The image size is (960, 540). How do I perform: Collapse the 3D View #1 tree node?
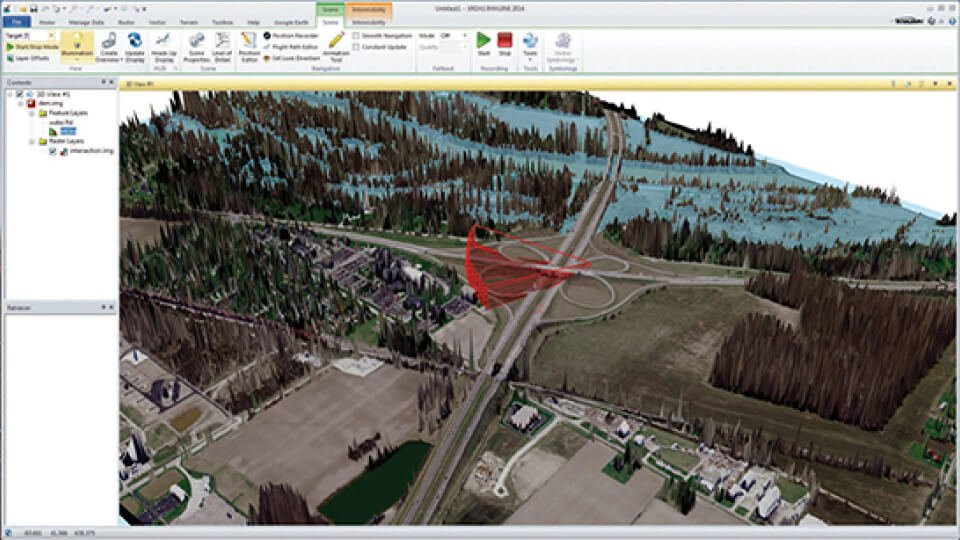pos(10,94)
